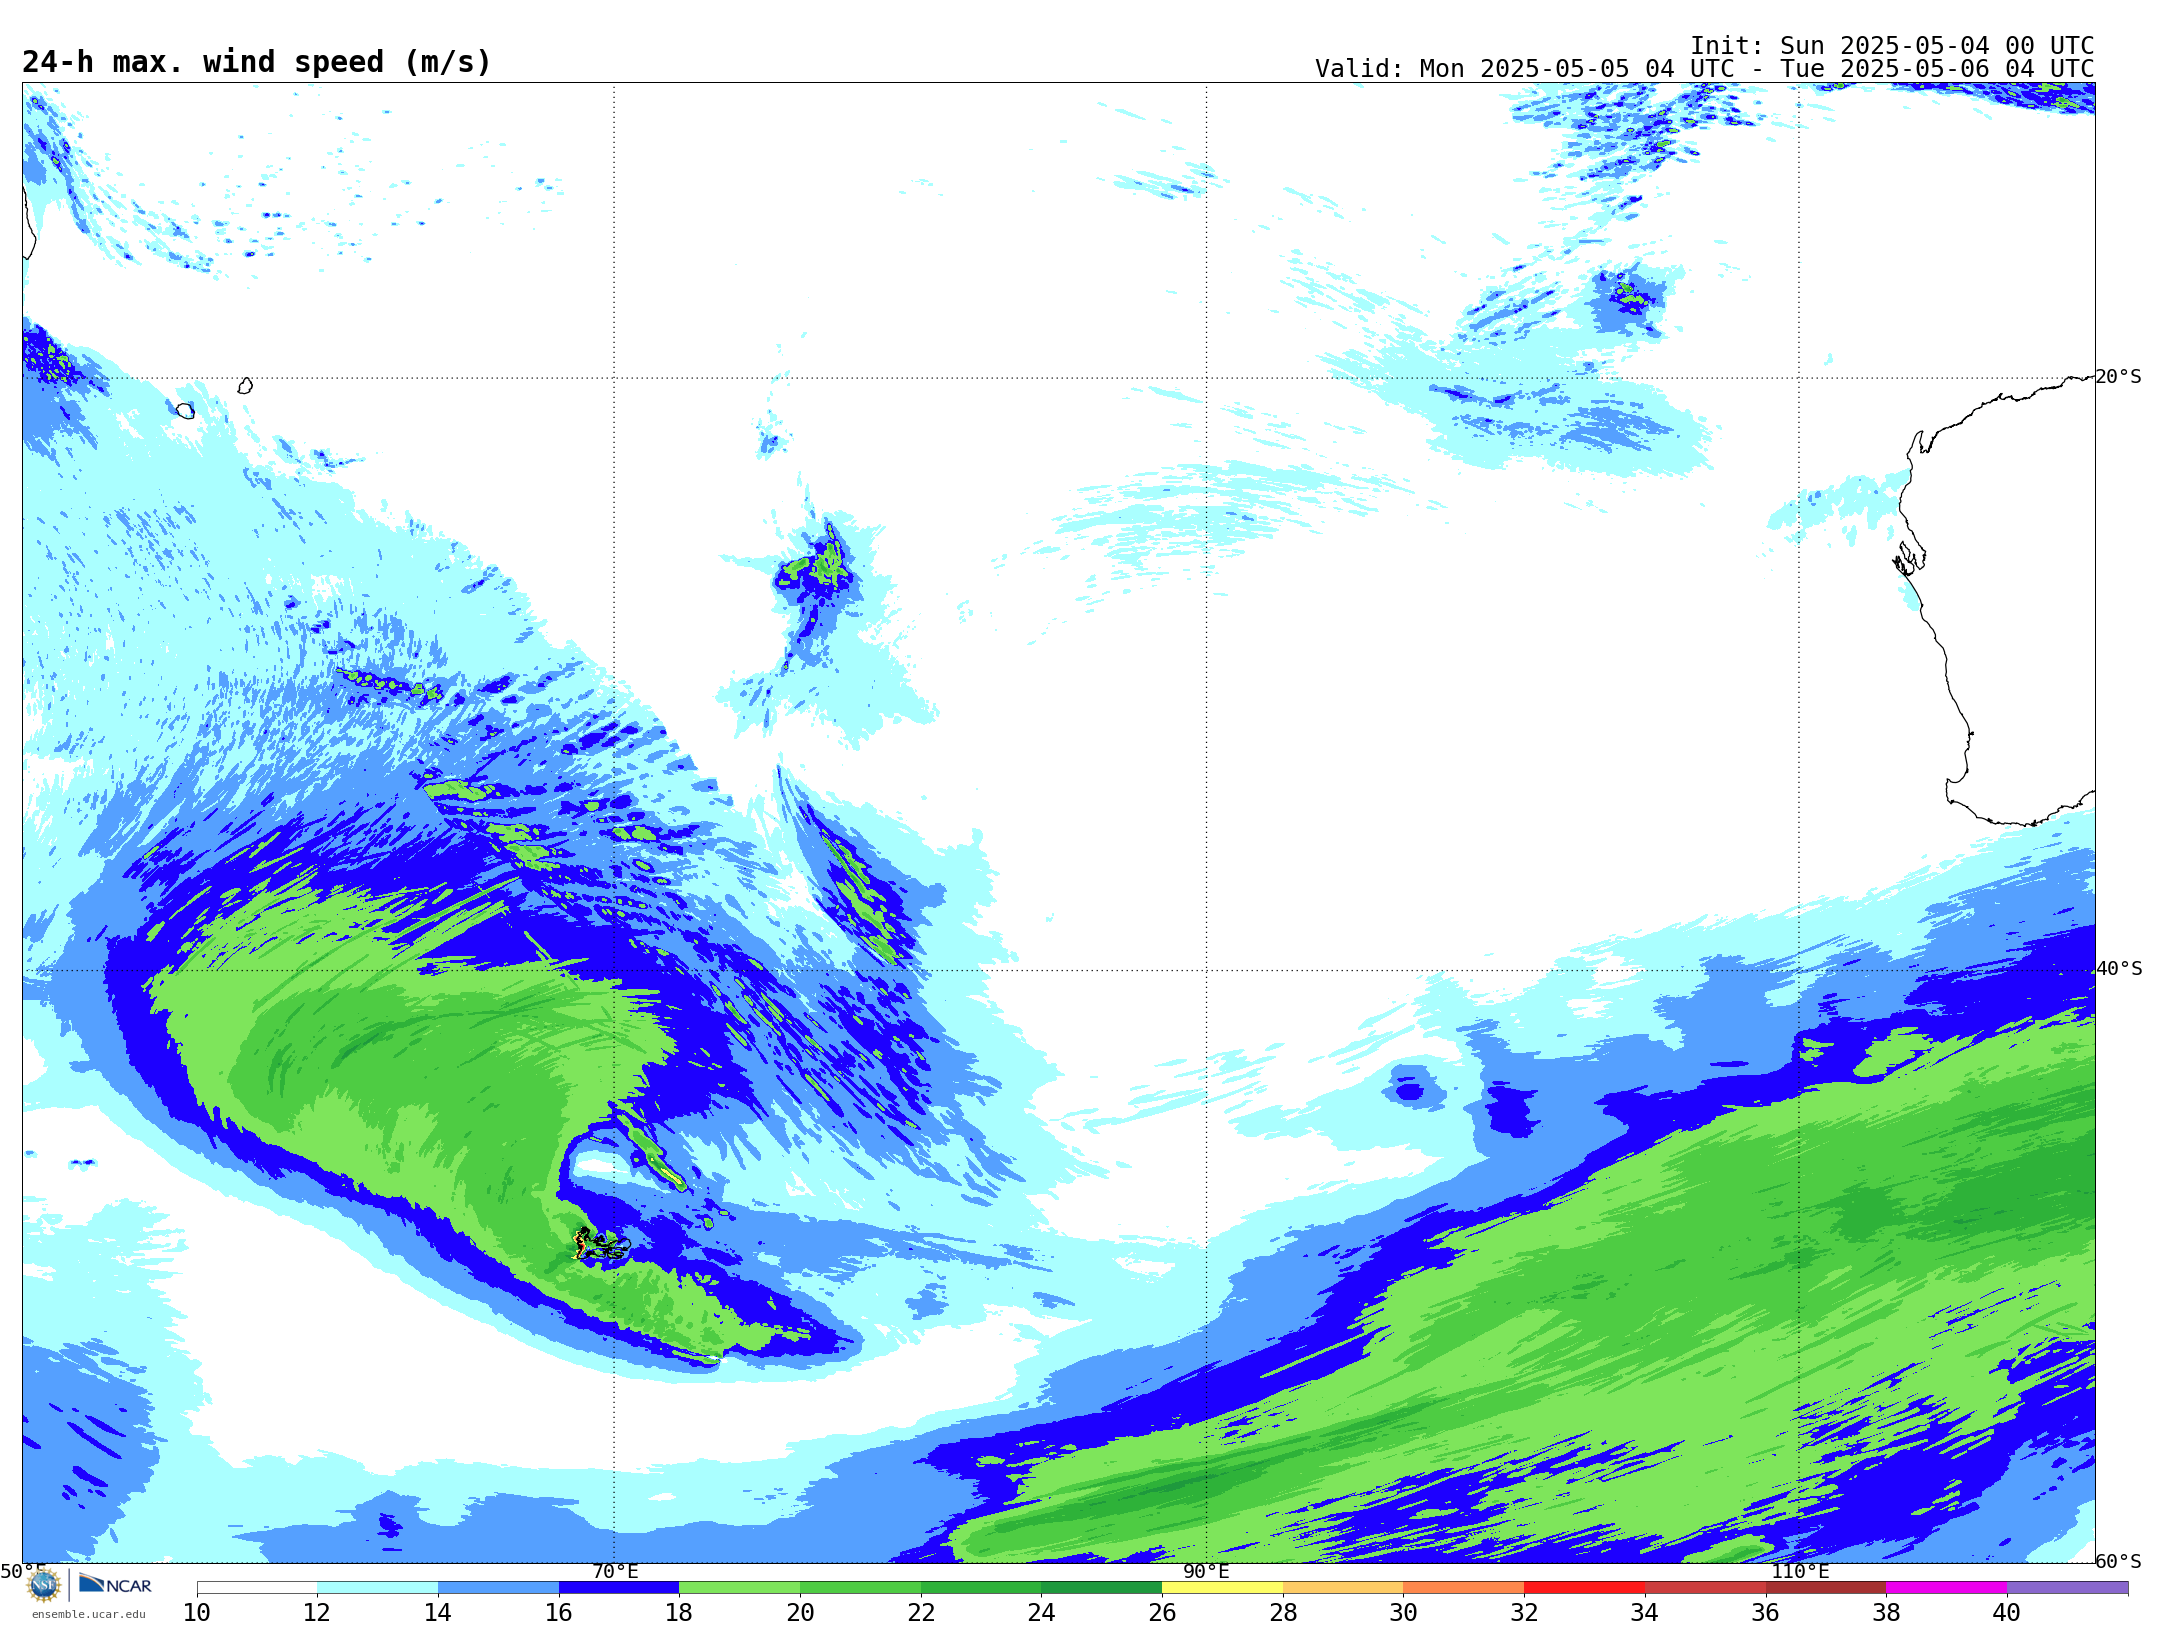This screenshot has width=2160, height=1626.
Task: Click the 90°E longitude label
Action: coord(1206,1571)
